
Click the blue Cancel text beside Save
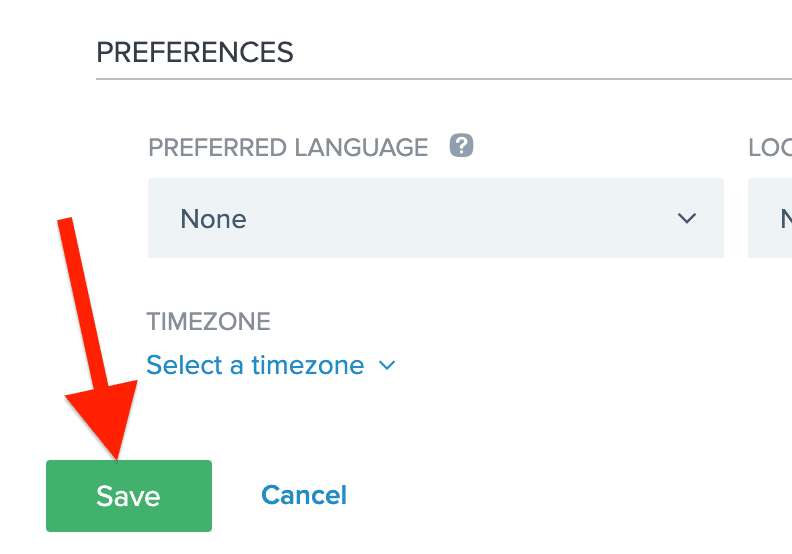304,495
